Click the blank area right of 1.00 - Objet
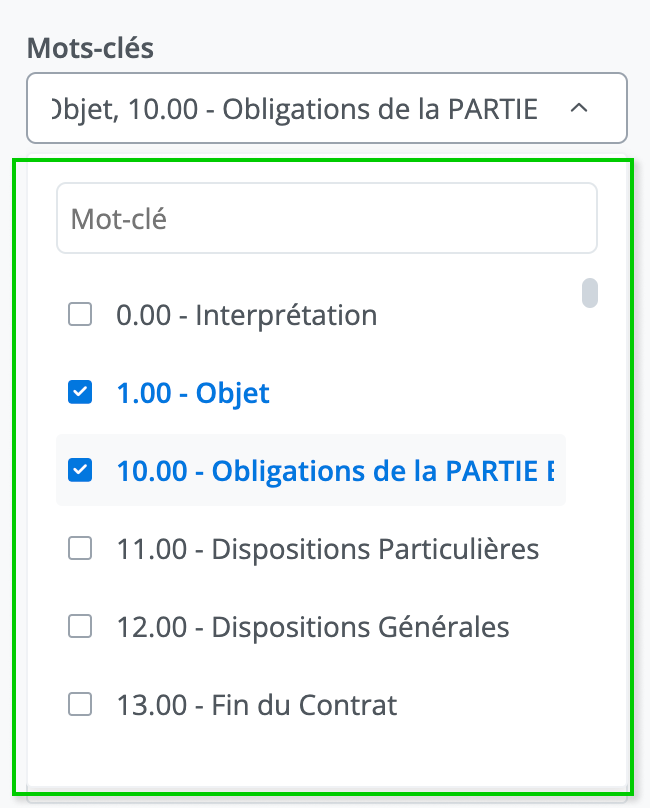650x808 pixels. click(x=420, y=393)
